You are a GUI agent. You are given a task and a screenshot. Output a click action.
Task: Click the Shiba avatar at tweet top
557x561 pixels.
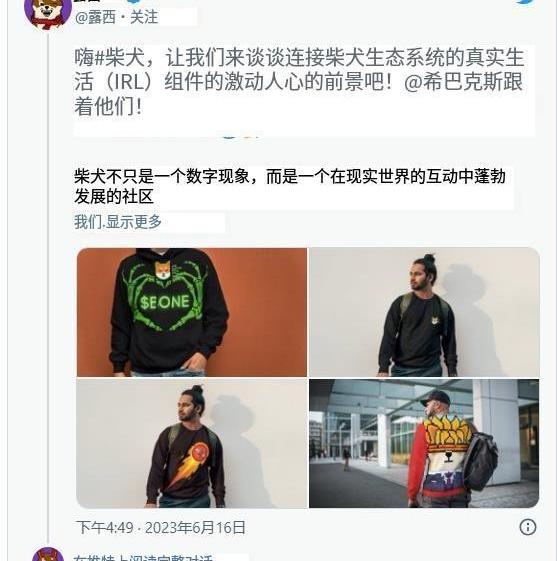click(48, 12)
